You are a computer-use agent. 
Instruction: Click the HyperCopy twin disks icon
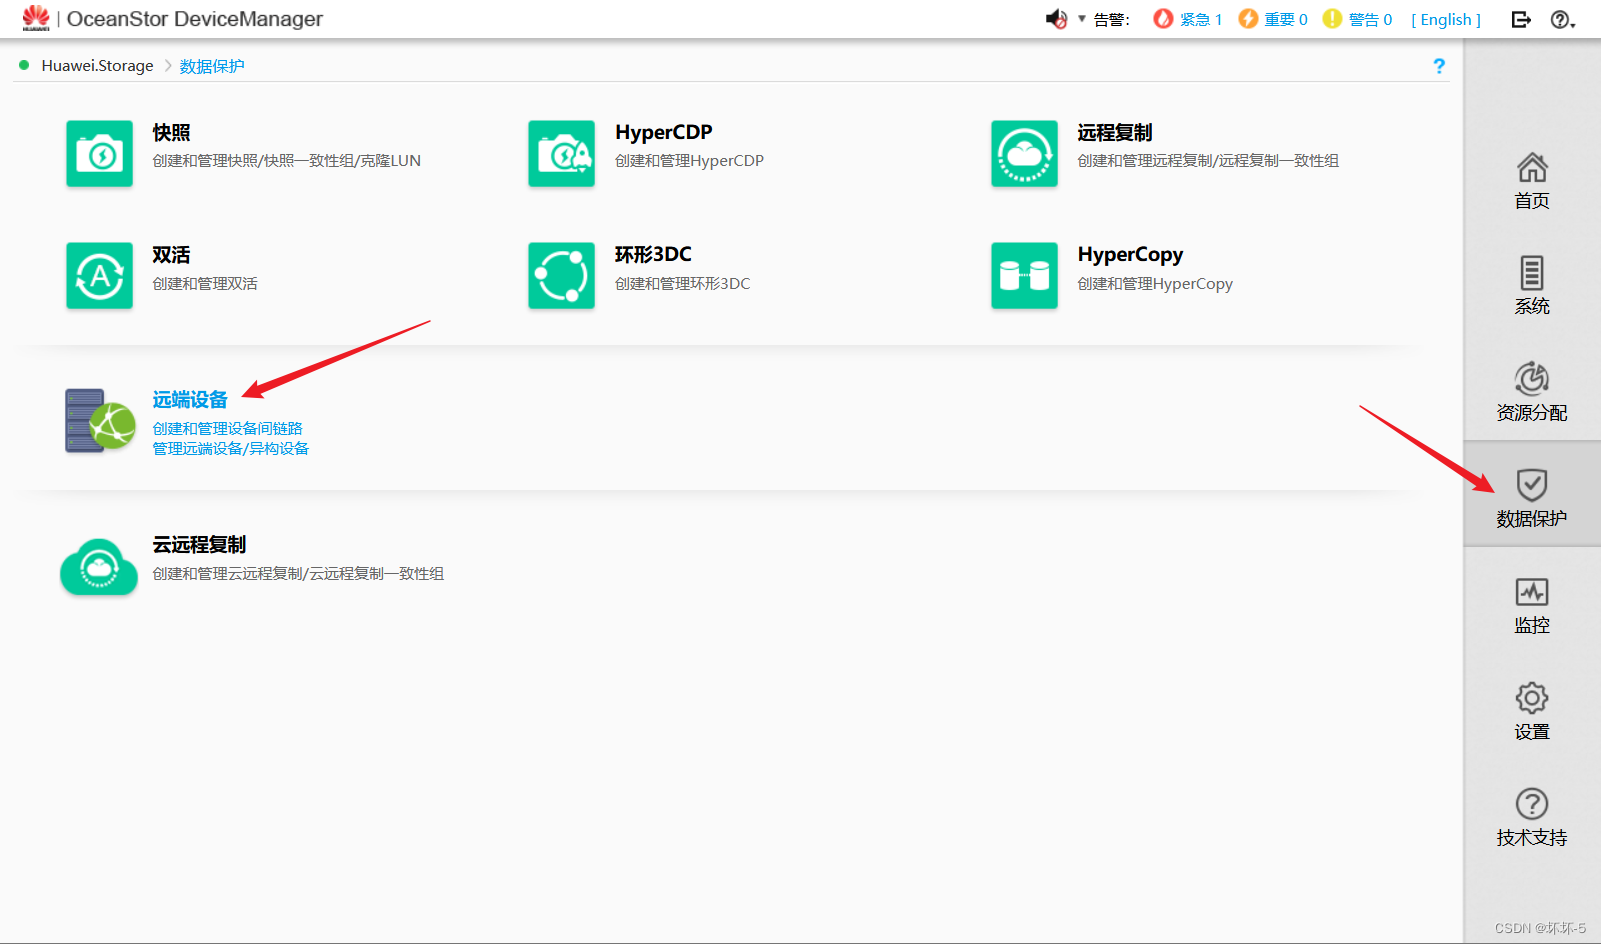point(1024,276)
